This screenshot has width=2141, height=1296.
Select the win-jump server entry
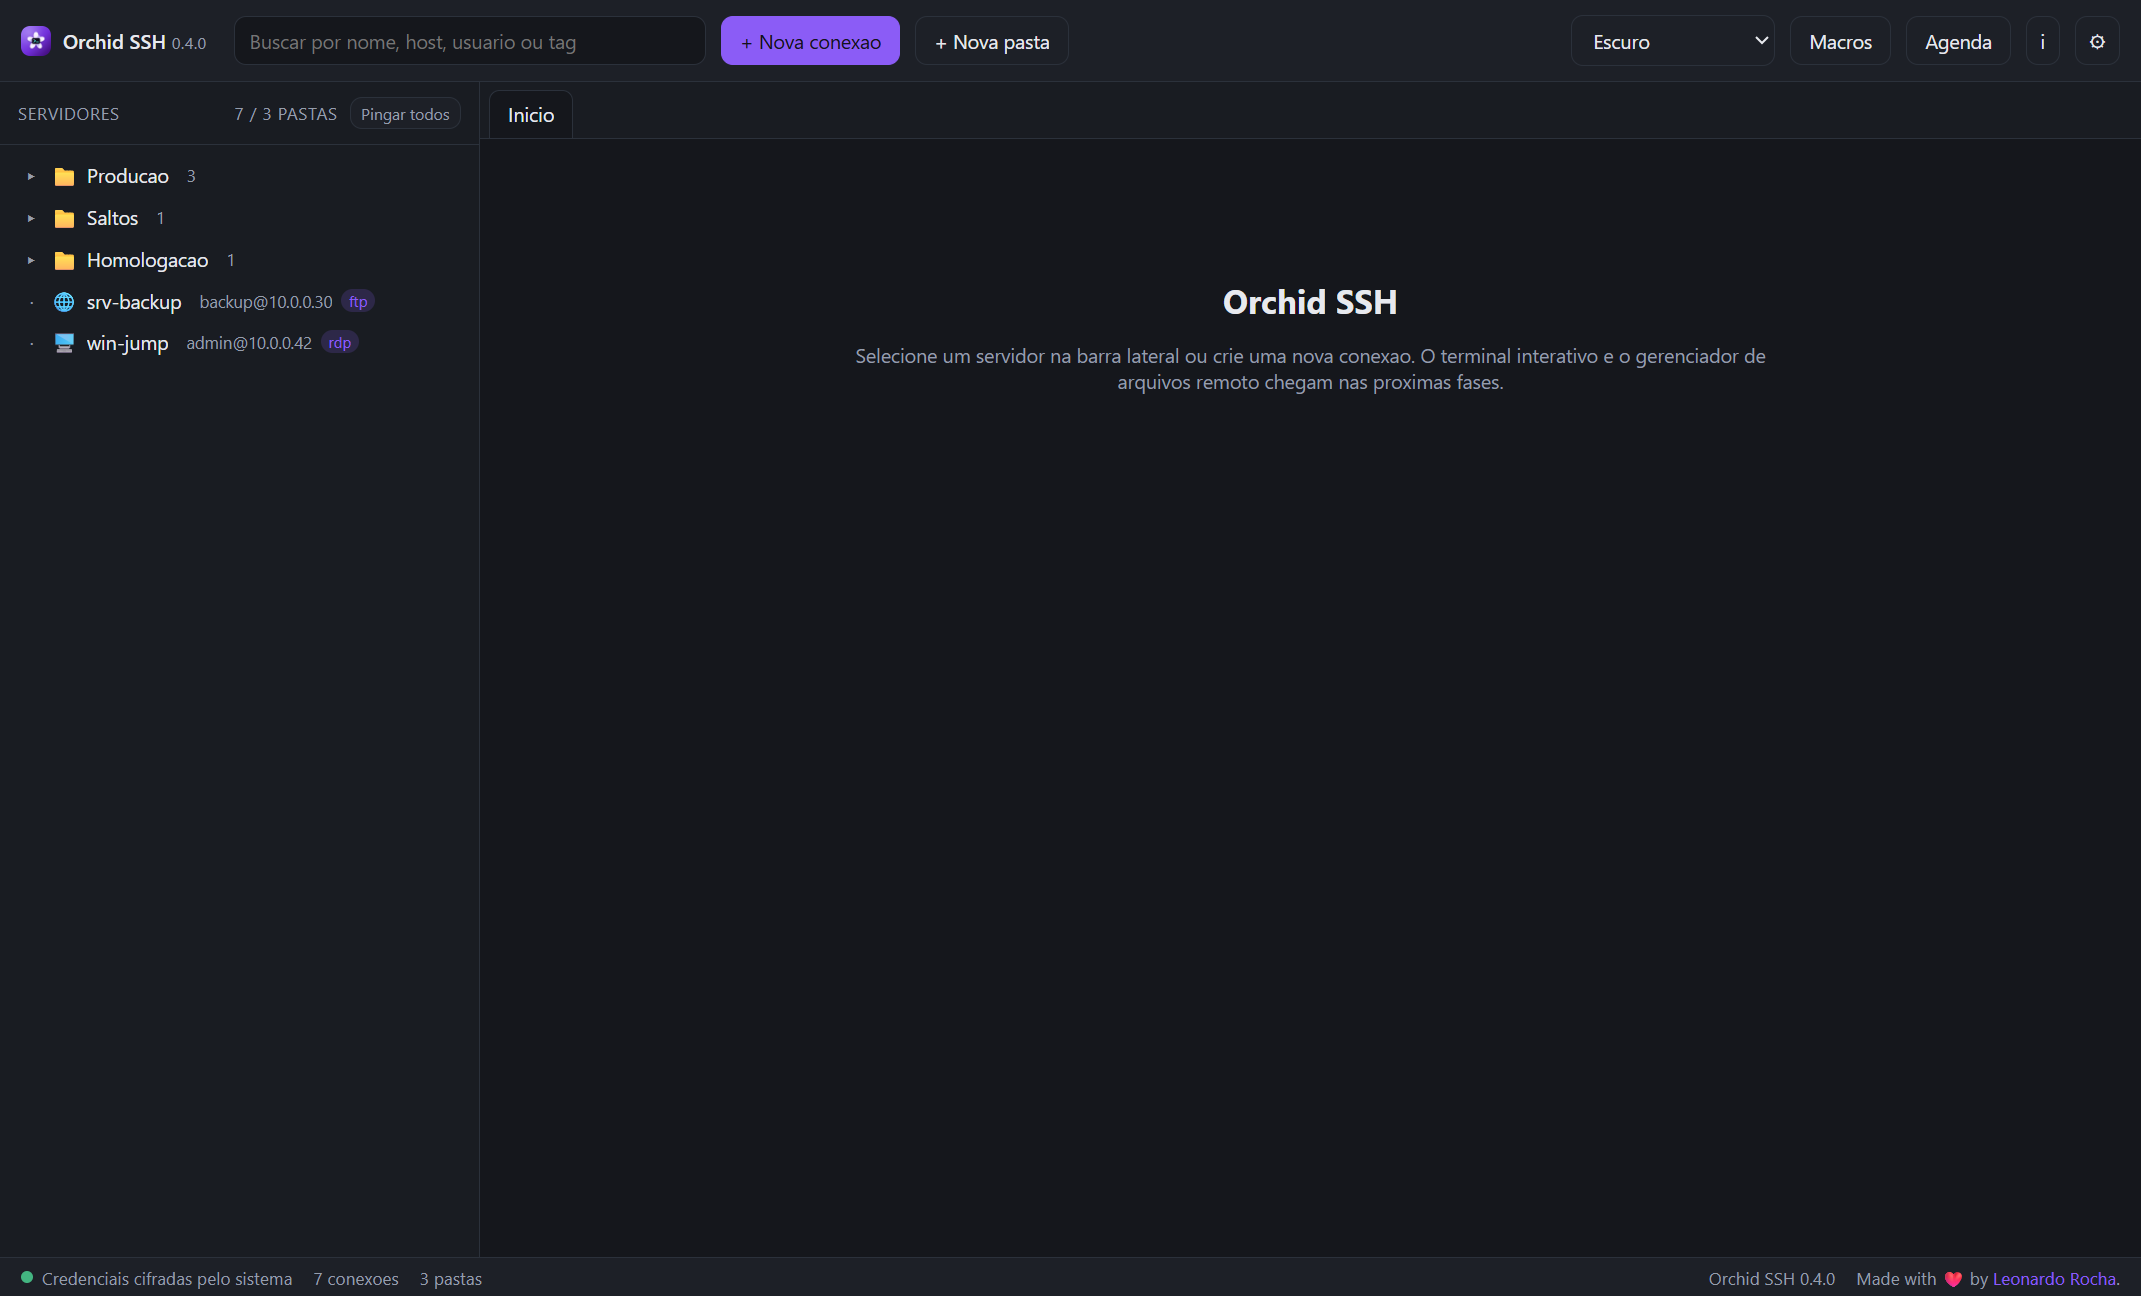[x=240, y=343]
